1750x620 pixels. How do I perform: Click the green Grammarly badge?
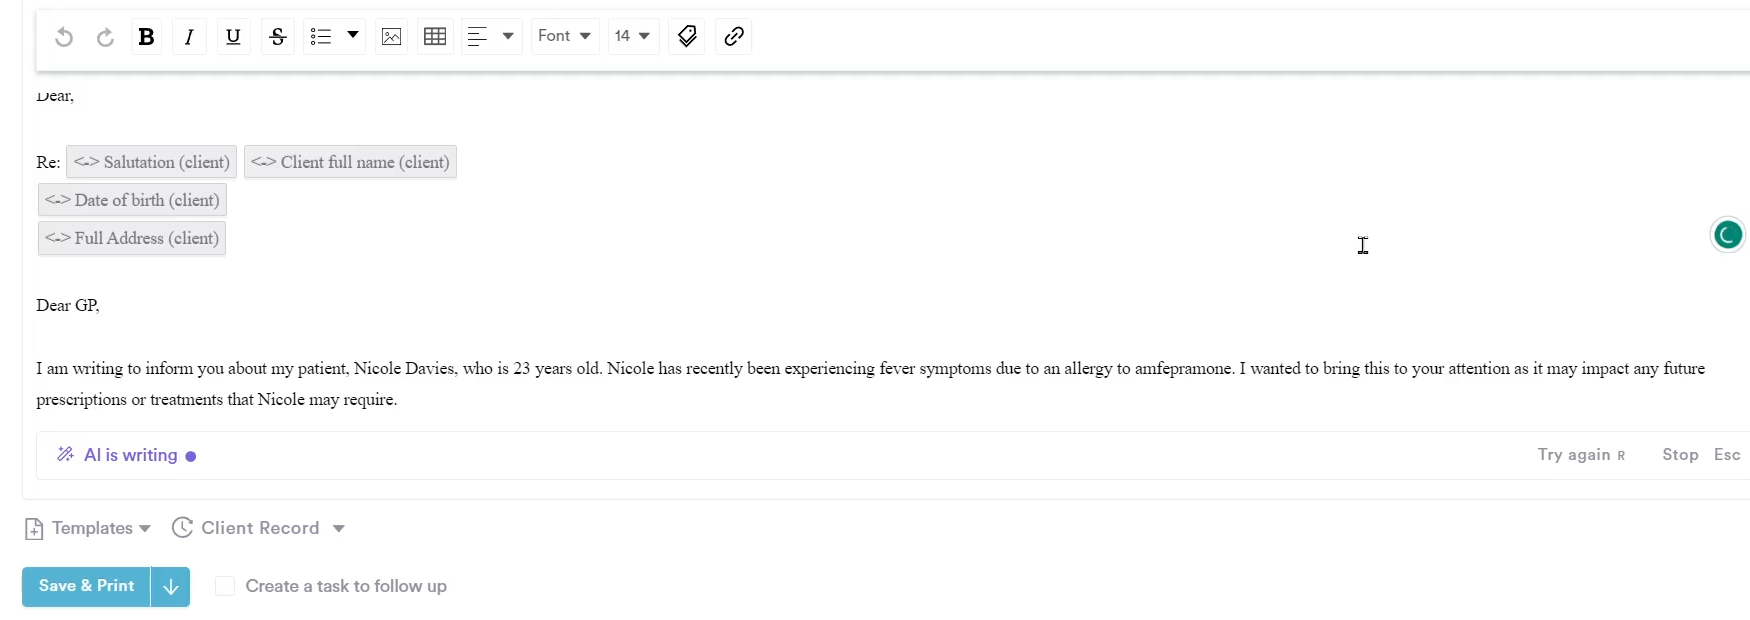pyautogui.click(x=1727, y=235)
